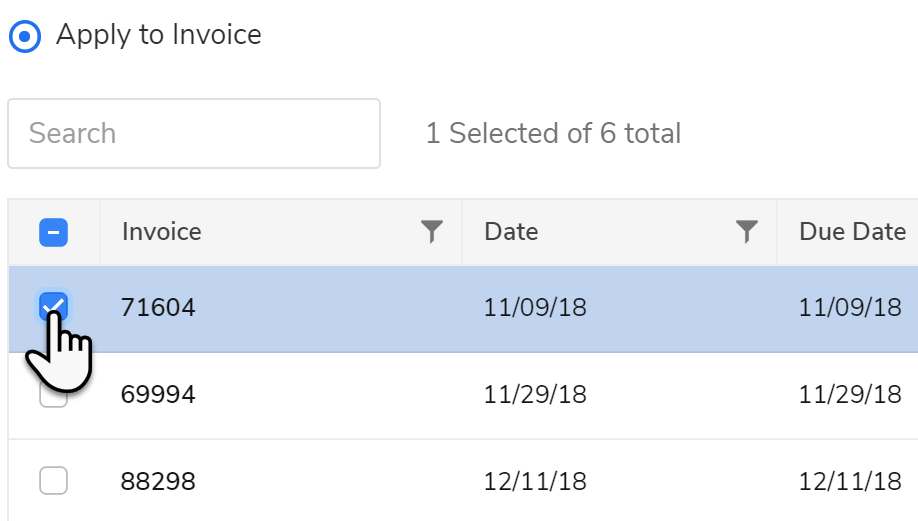
Task: Click into the Search field
Action: tap(194, 133)
